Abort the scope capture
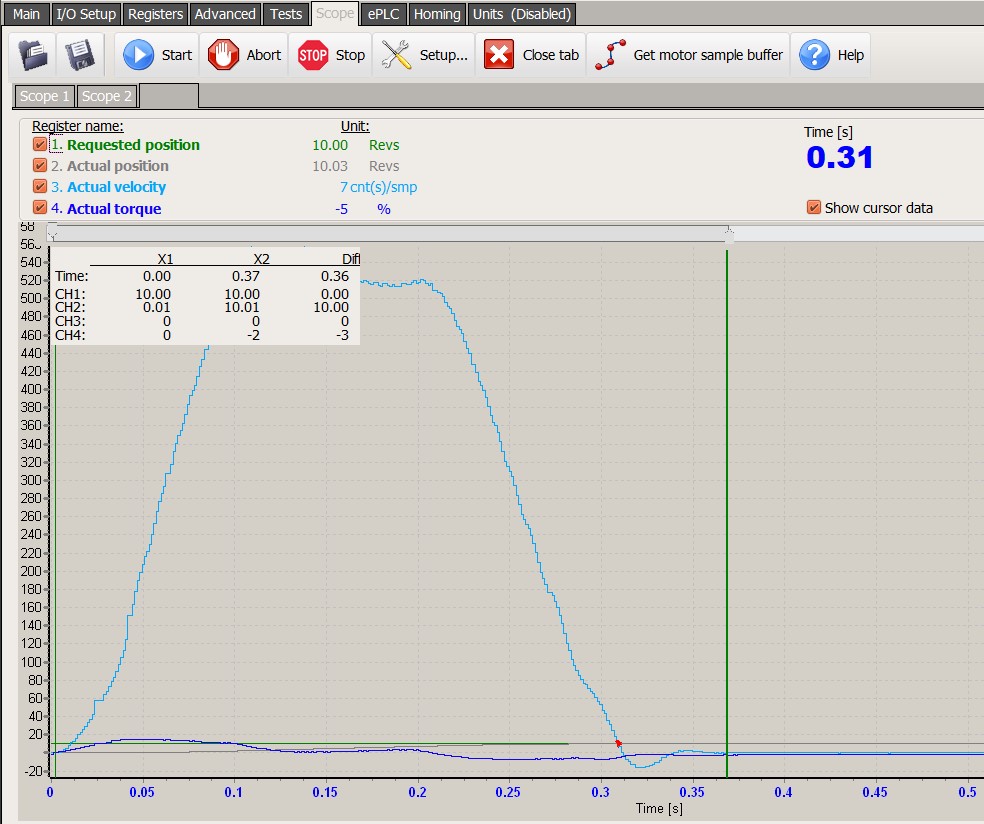Viewport: 984px width, 824px height. click(245, 55)
